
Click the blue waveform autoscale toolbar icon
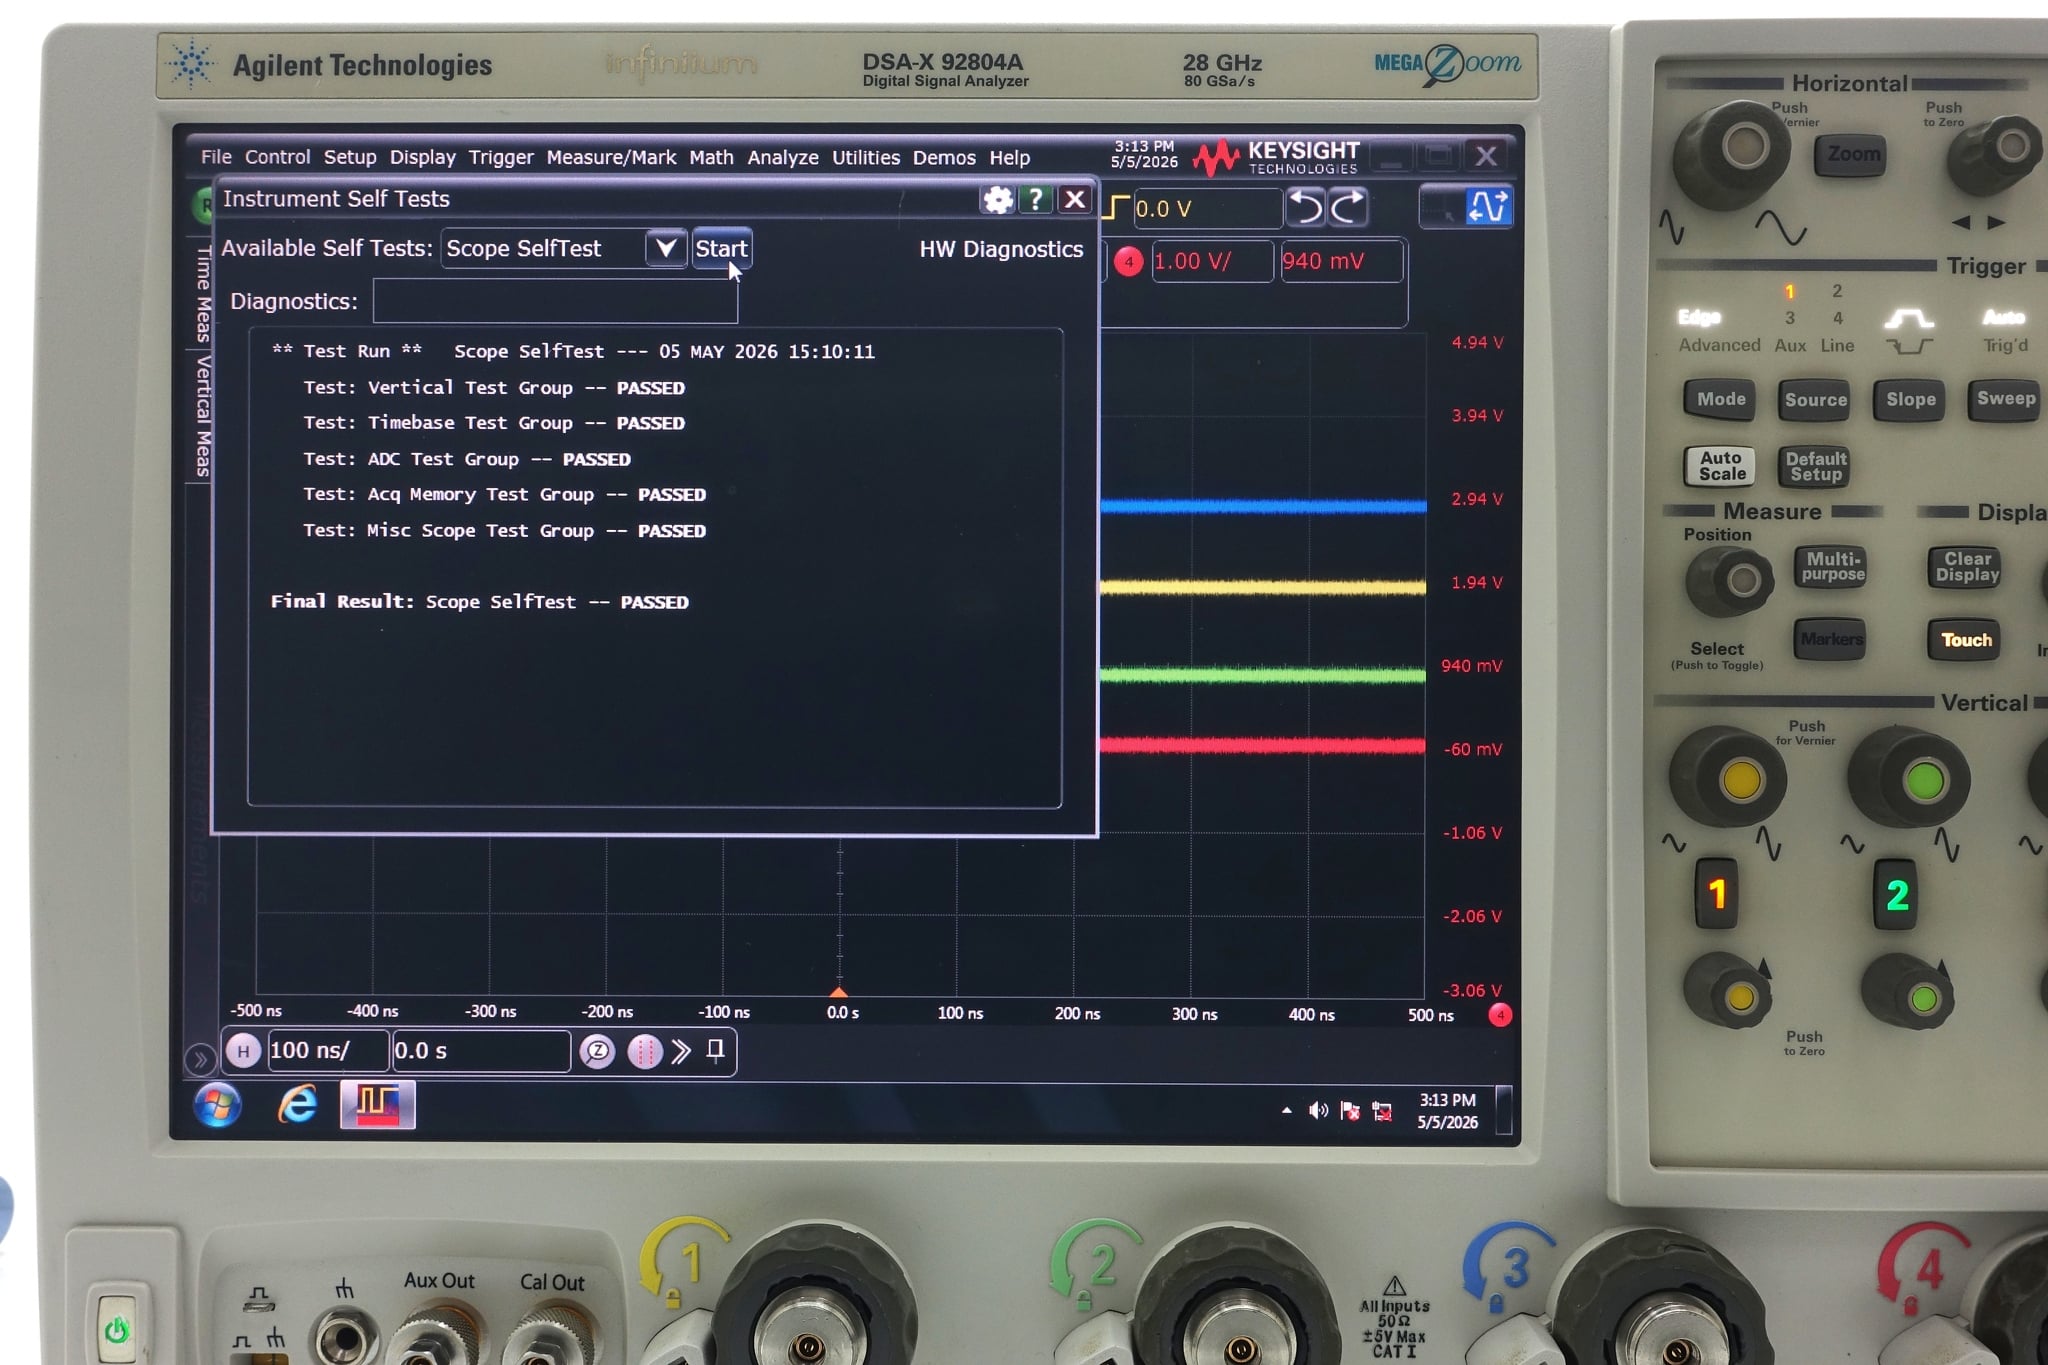[1487, 207]
